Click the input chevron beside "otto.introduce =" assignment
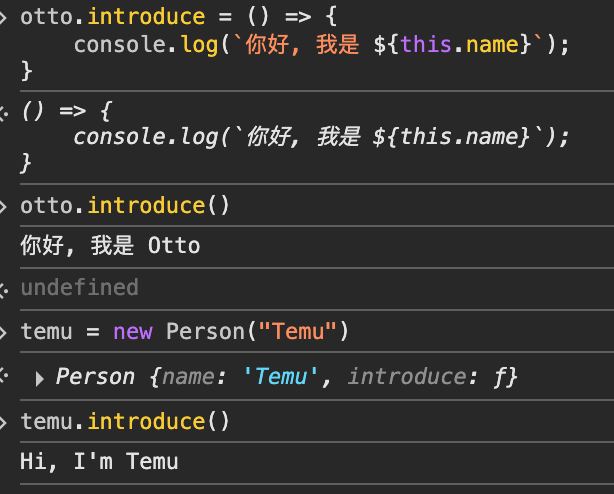The height and width of the screenshot is (494, 614). coord(6,16)
